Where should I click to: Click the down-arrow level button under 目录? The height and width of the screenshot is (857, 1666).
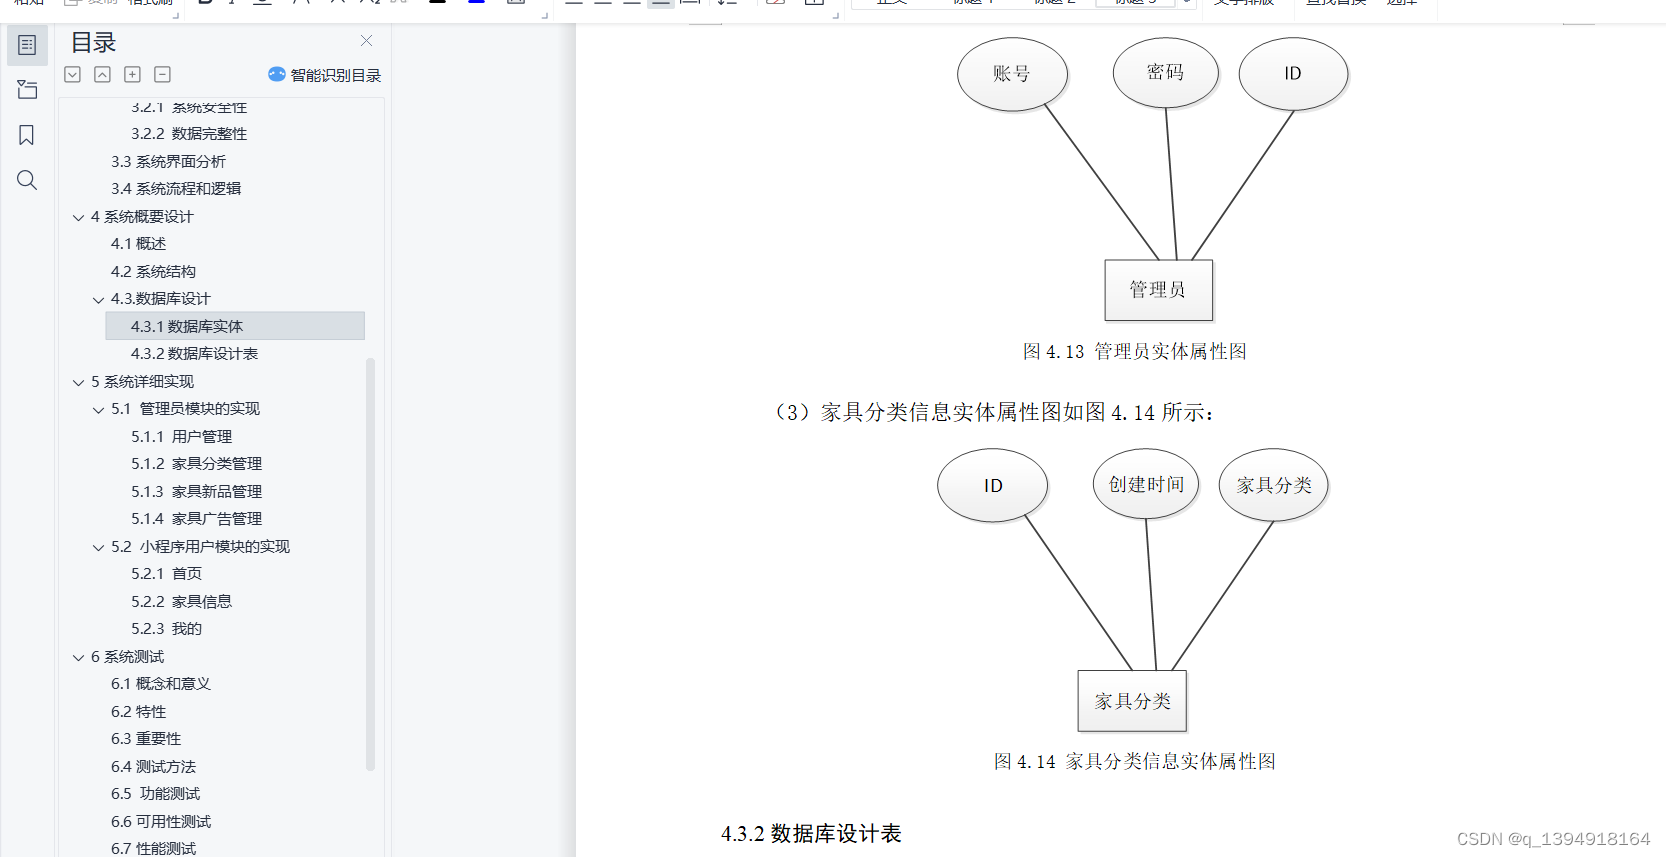point(72,74)
